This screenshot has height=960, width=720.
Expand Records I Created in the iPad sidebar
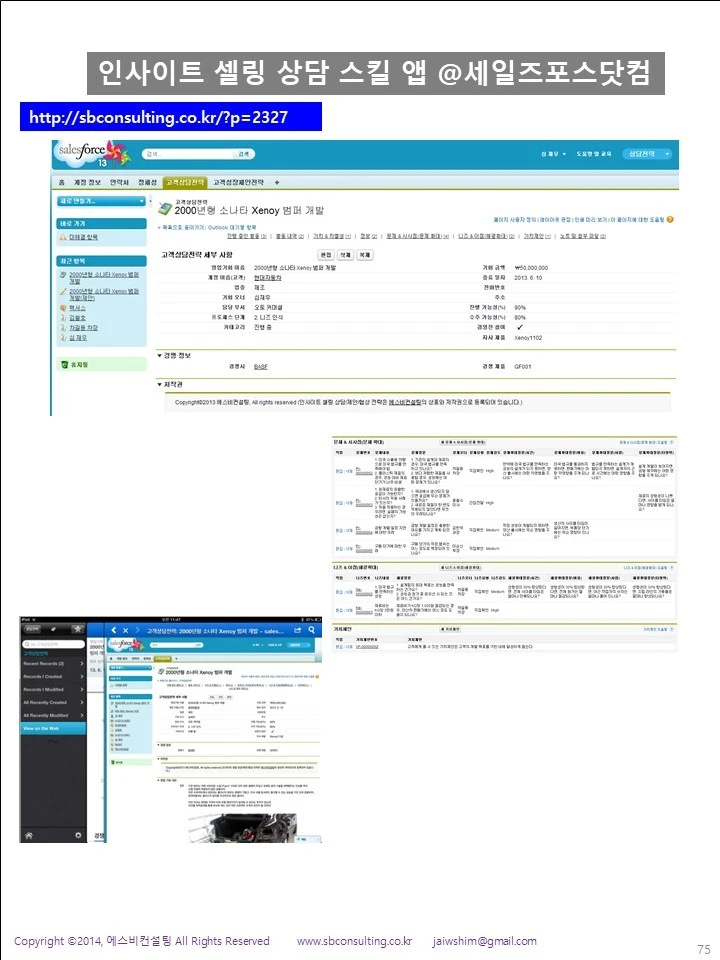coord(53,677)
